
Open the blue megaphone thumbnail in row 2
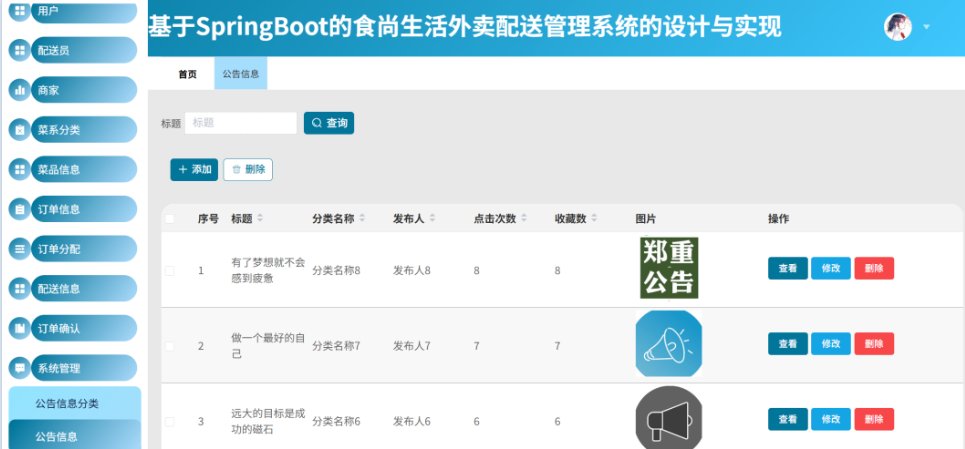coord(669,343)
